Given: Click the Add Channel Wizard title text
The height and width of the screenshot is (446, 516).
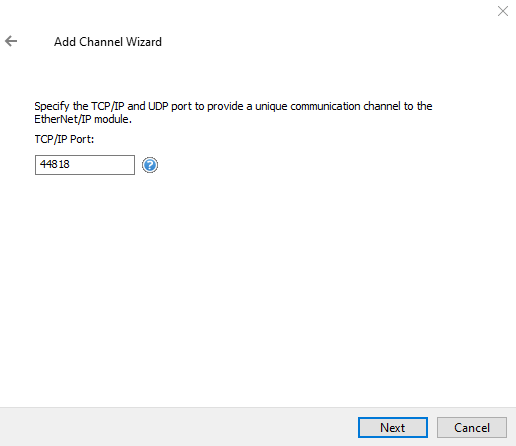Looking at the screenshot, I should click(x=108, y=42).
